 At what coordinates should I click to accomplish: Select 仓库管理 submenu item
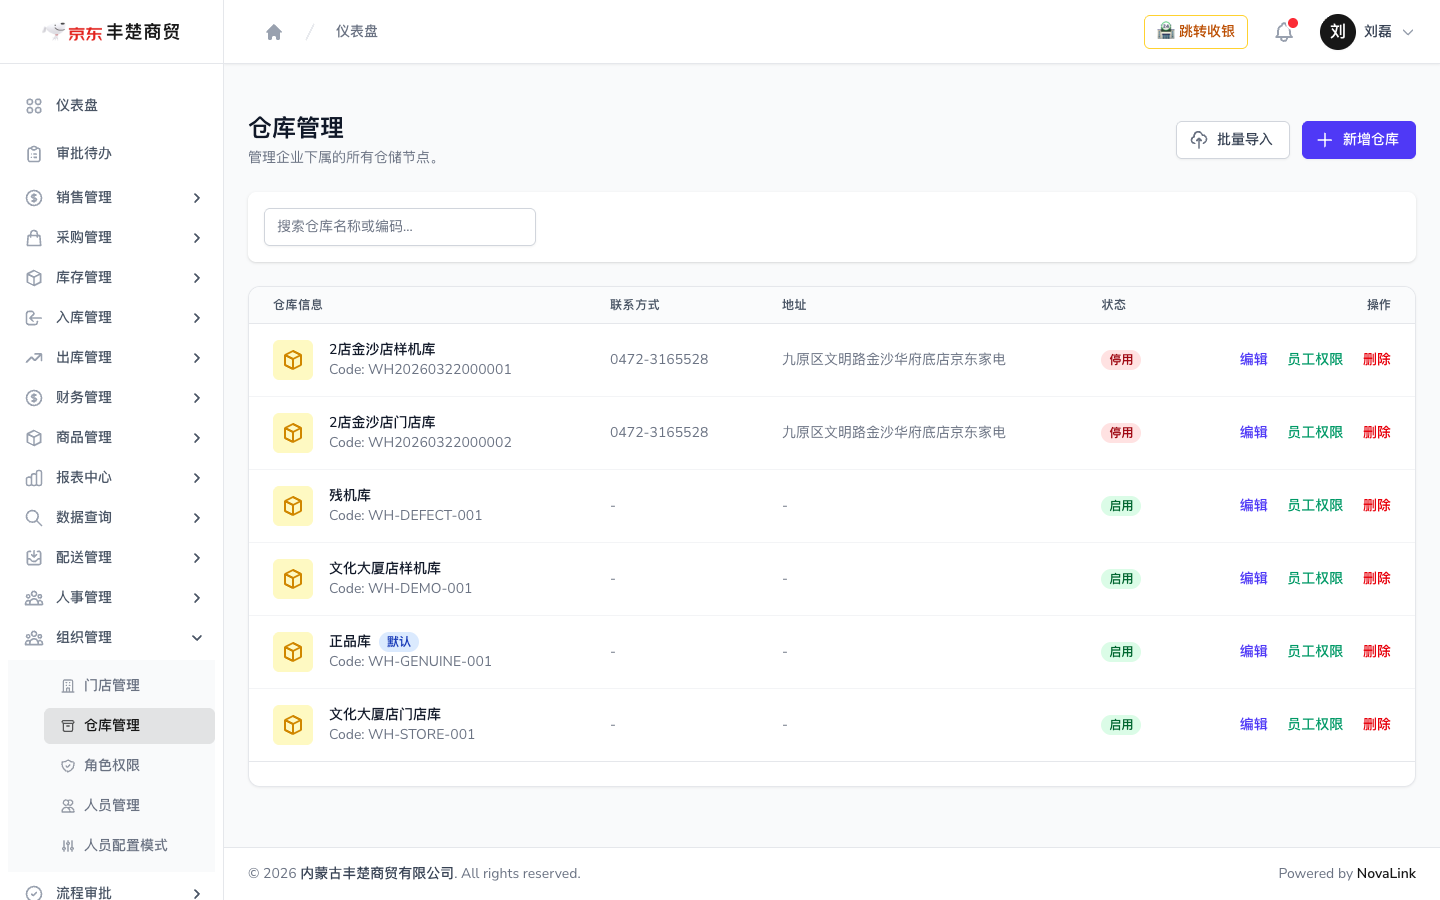pyautogui.click(x=129, y=726)
